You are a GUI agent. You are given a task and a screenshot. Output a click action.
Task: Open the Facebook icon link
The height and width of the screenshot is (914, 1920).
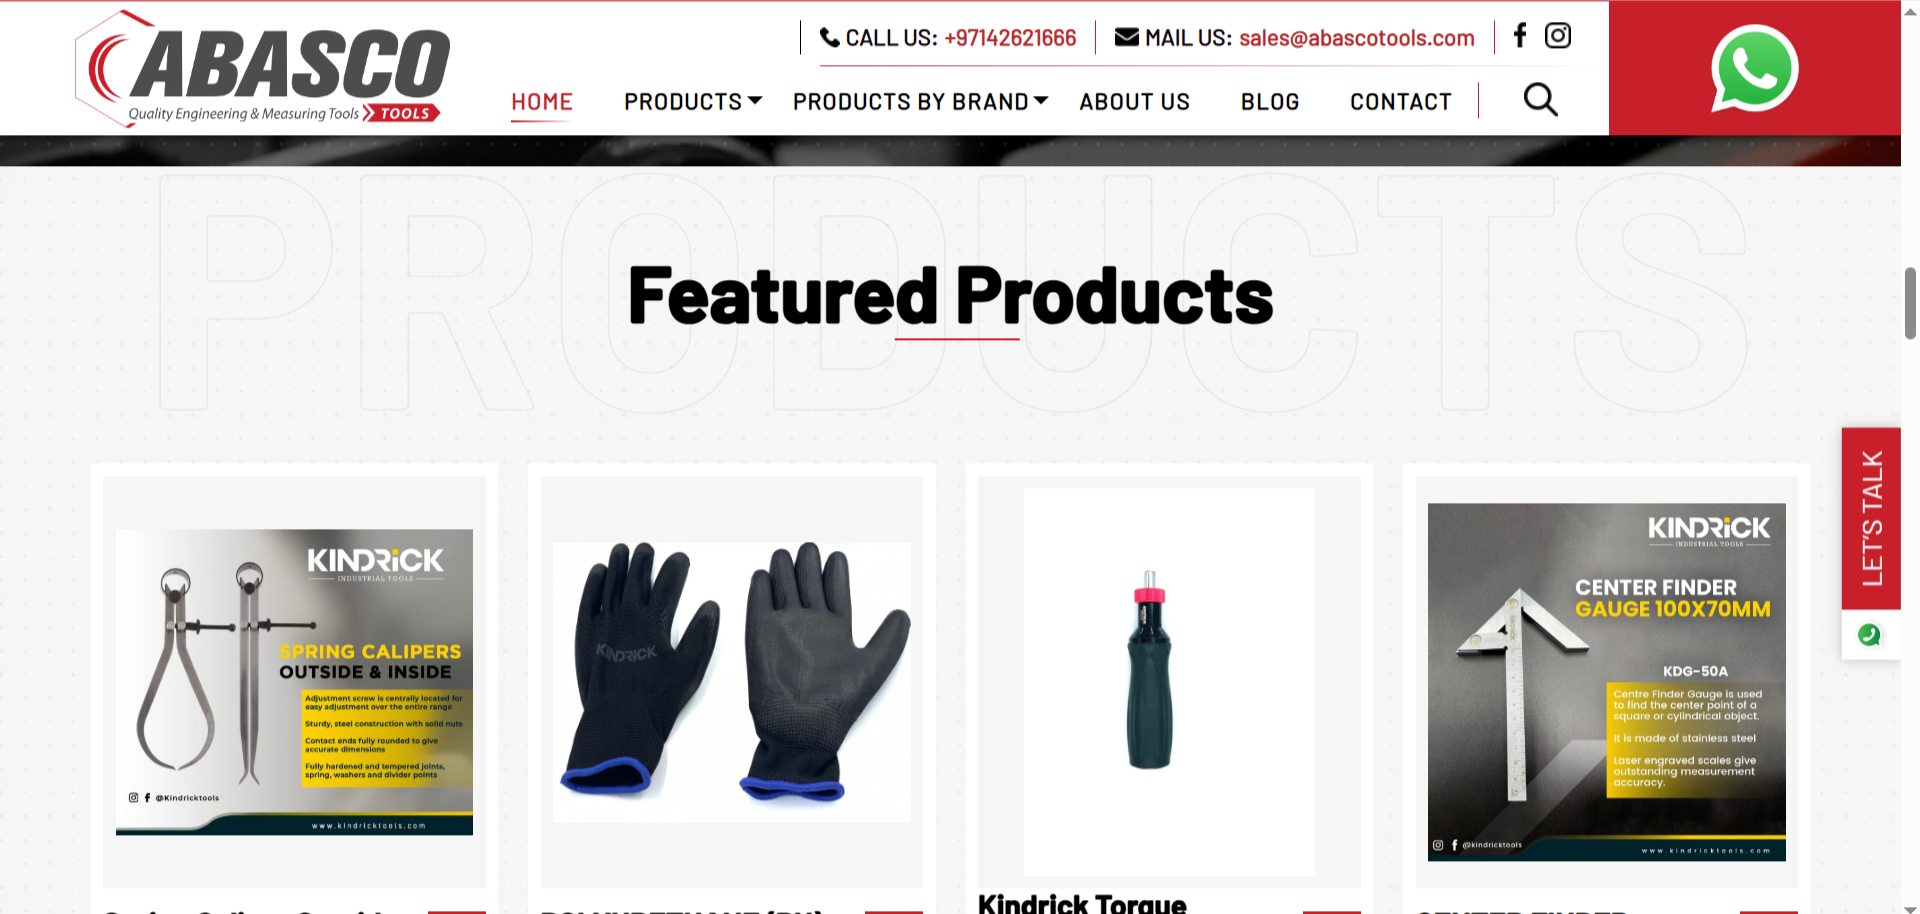1520,36
